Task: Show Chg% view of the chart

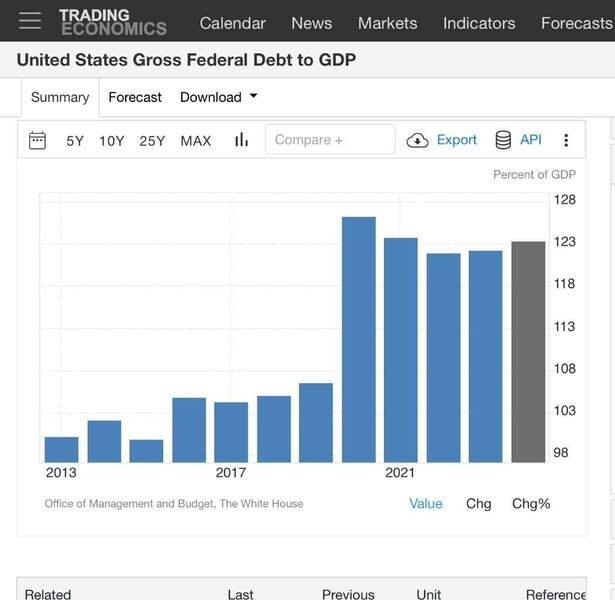Action: [531, 503]
